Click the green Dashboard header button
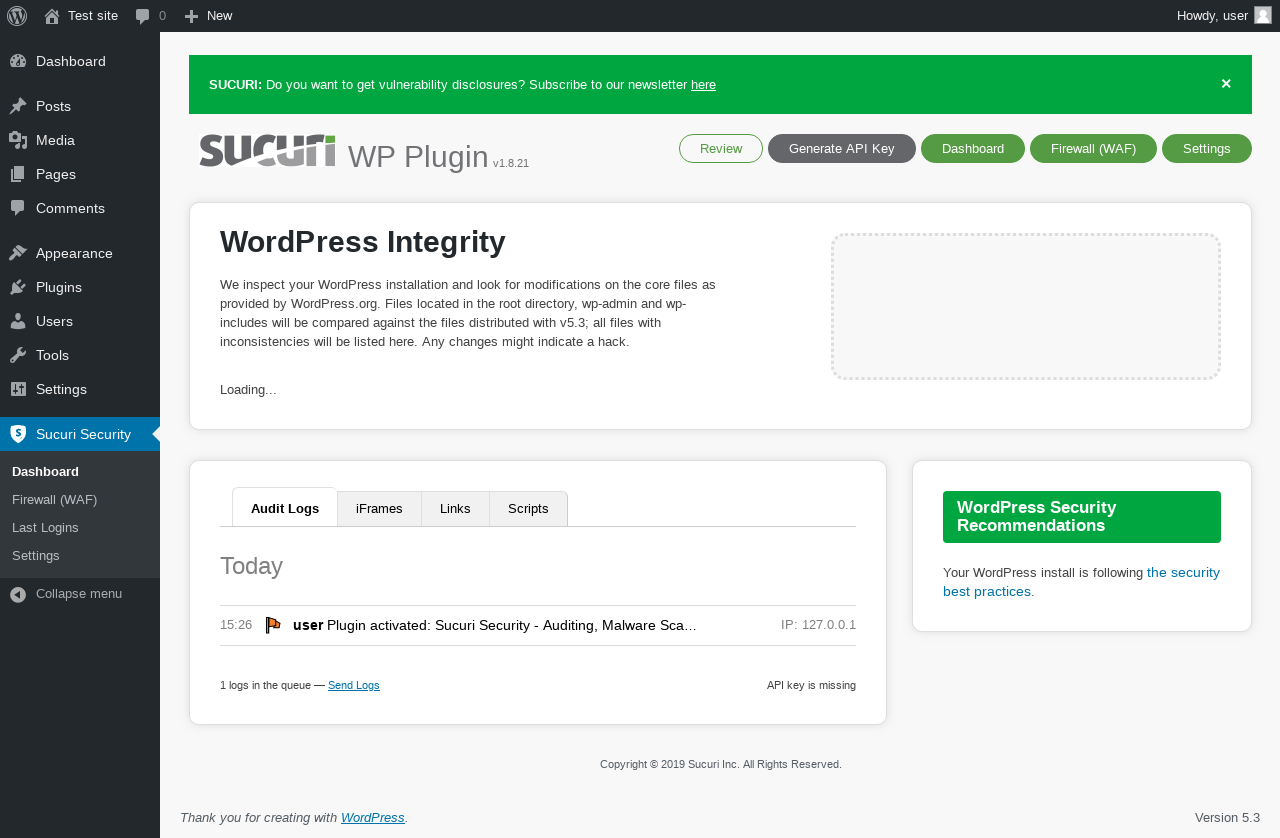 (973, 148)
